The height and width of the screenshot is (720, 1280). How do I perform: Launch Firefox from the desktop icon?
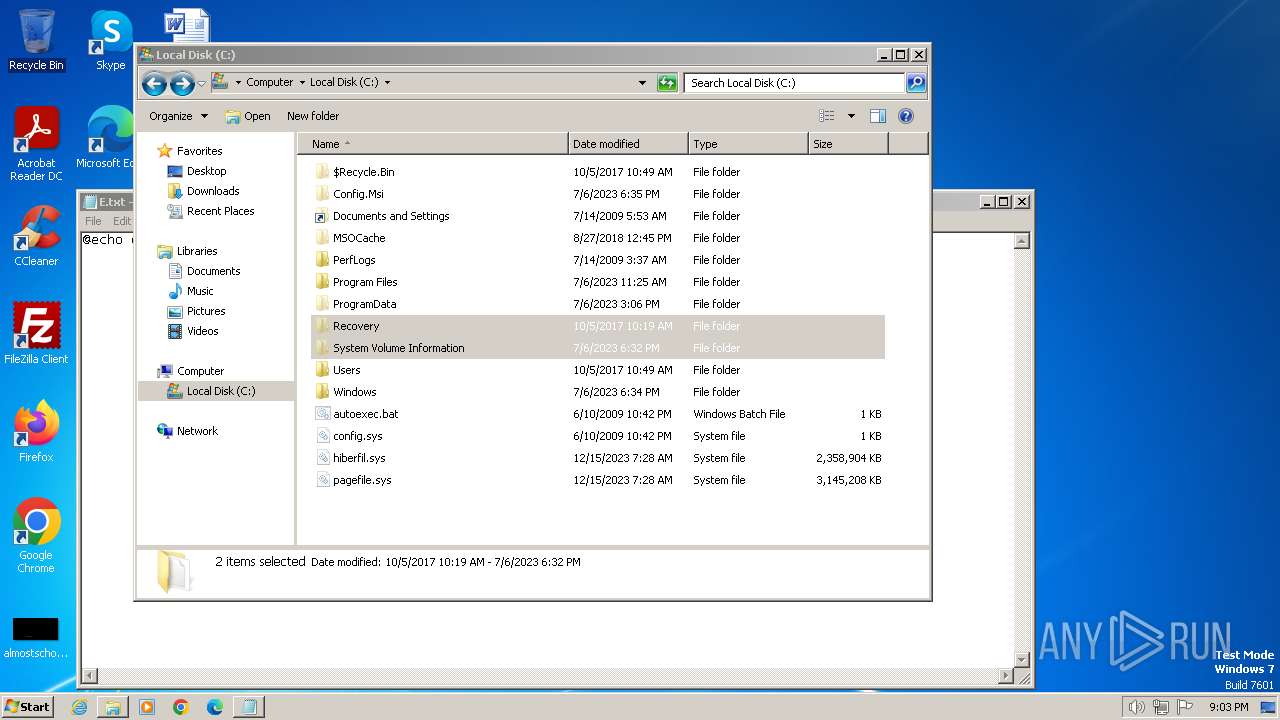click(36, 431)
